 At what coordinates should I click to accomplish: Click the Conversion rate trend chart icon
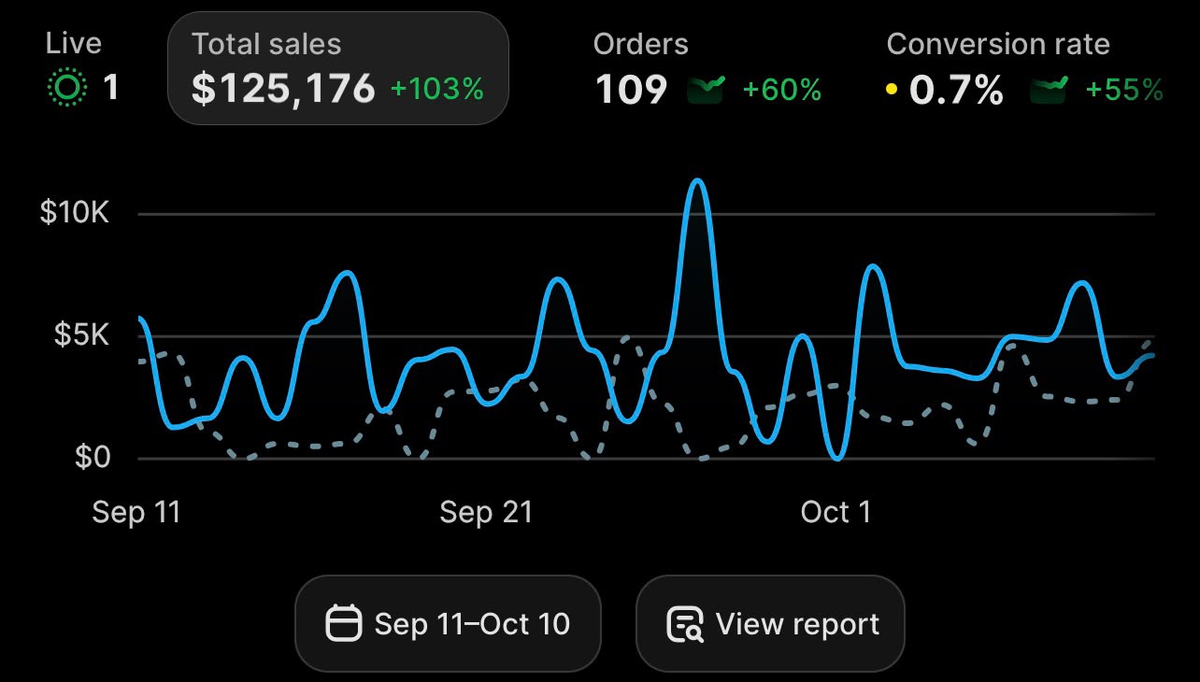pyautogui.click(x=1049, y=89)
